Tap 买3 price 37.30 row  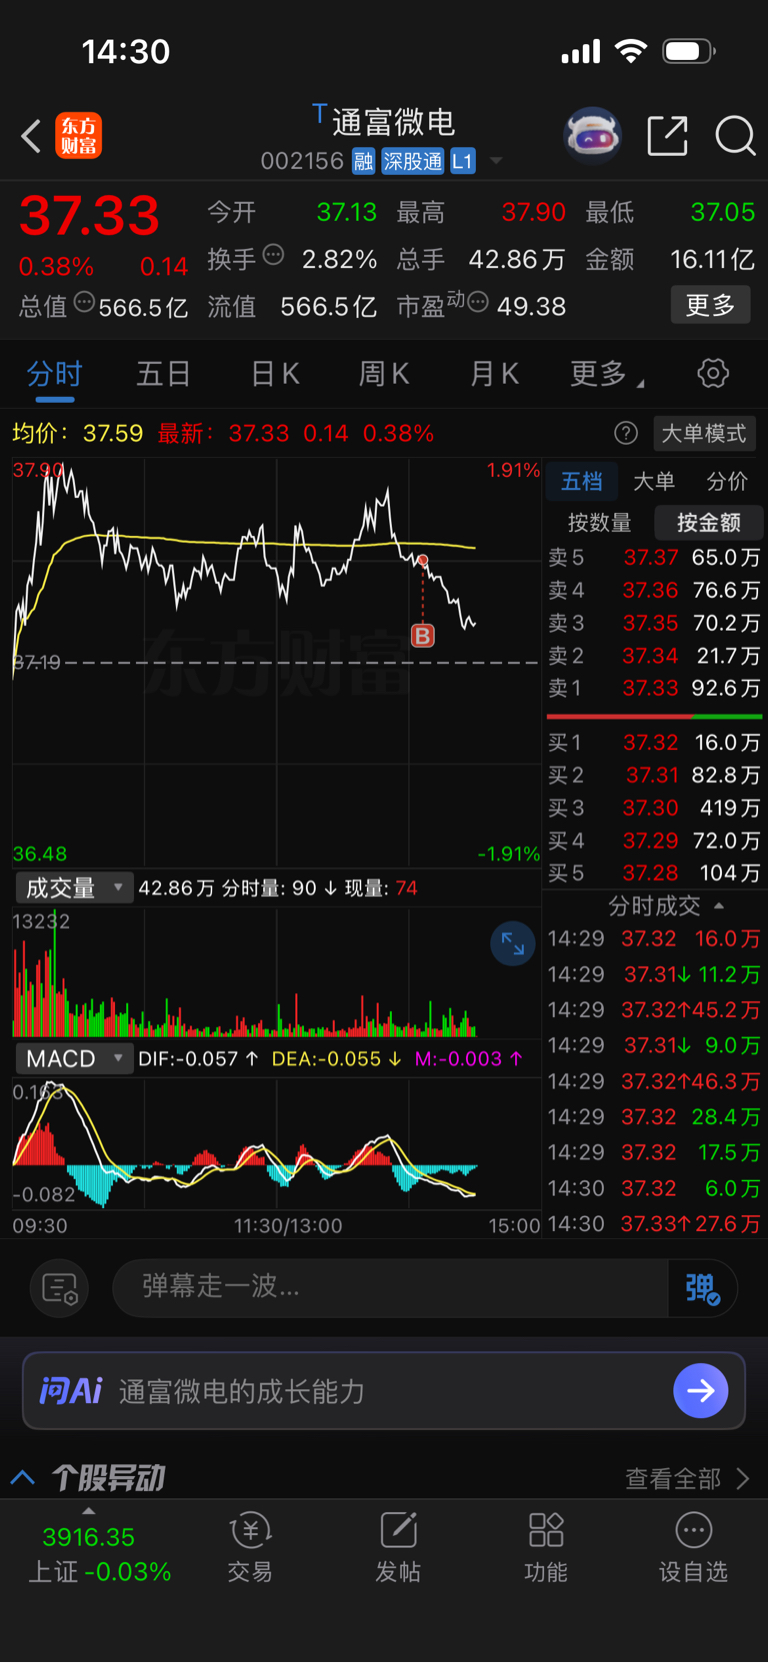click(654, 807)
